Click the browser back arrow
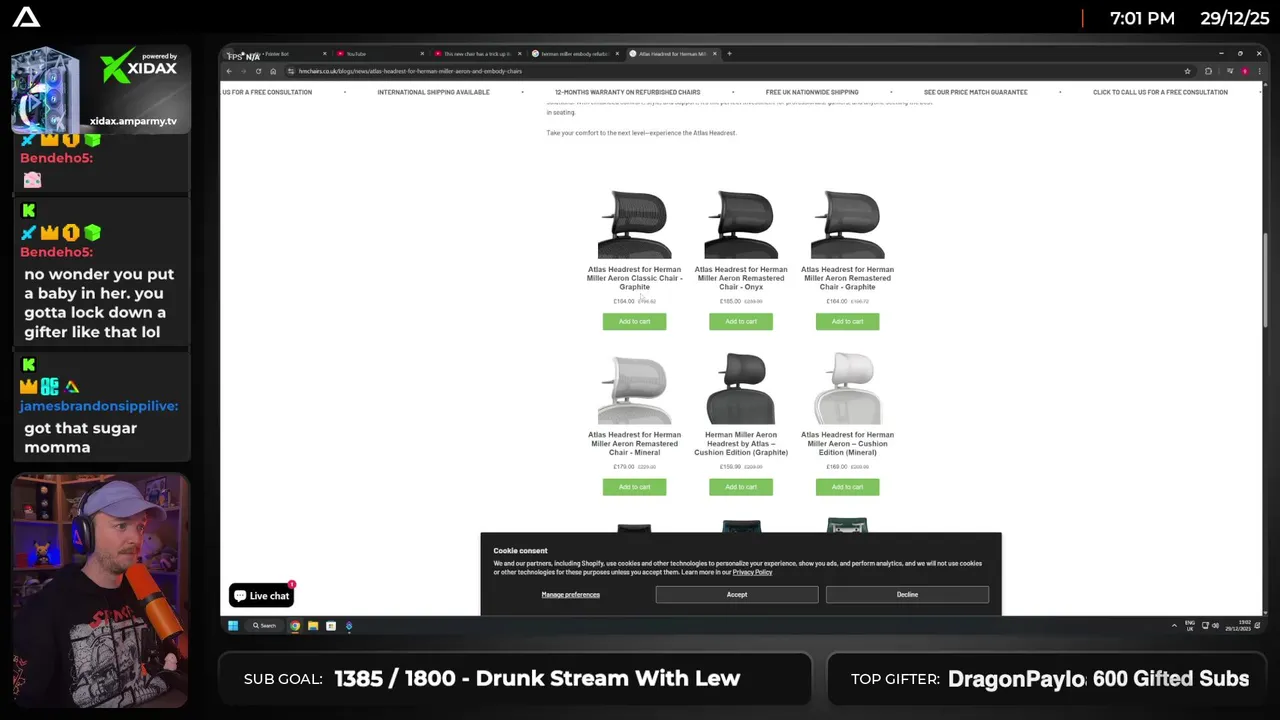 point(229,71)
